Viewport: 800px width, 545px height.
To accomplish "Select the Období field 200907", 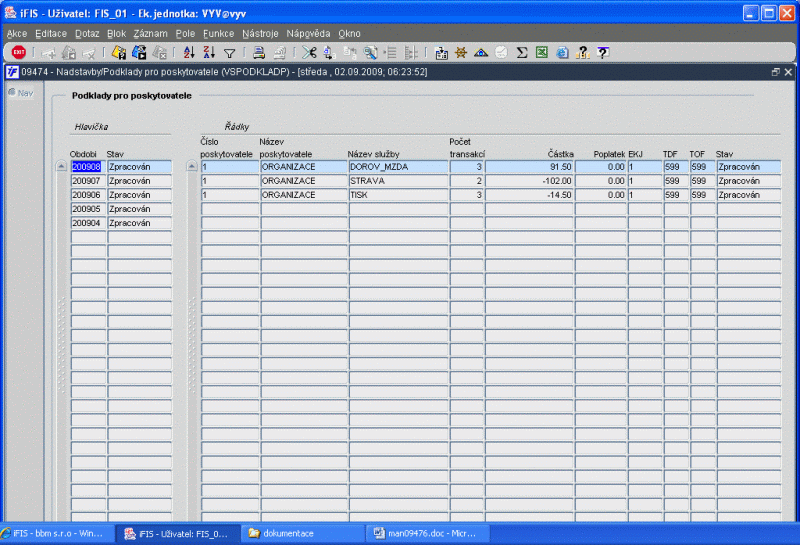I will point(88,181).
